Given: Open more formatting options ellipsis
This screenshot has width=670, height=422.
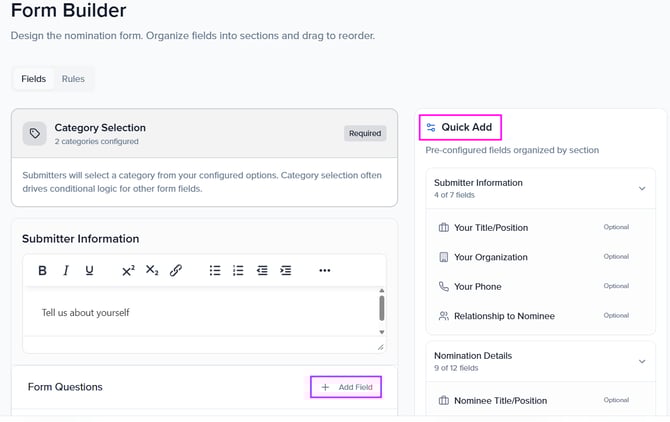Looking at the screenshot, I should point(325,271).
